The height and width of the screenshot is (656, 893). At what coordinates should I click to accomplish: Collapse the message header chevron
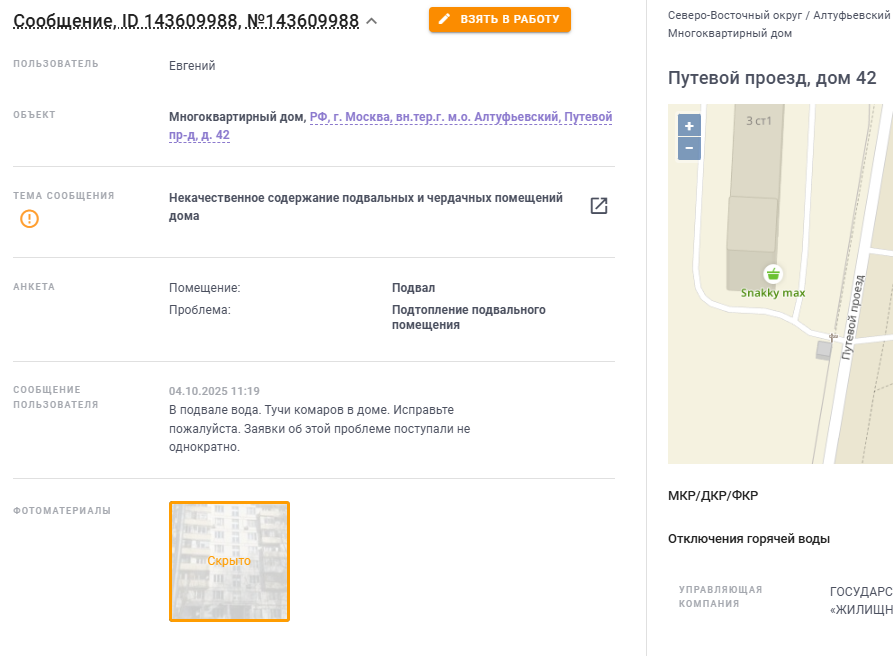click(x=371, y=22)
